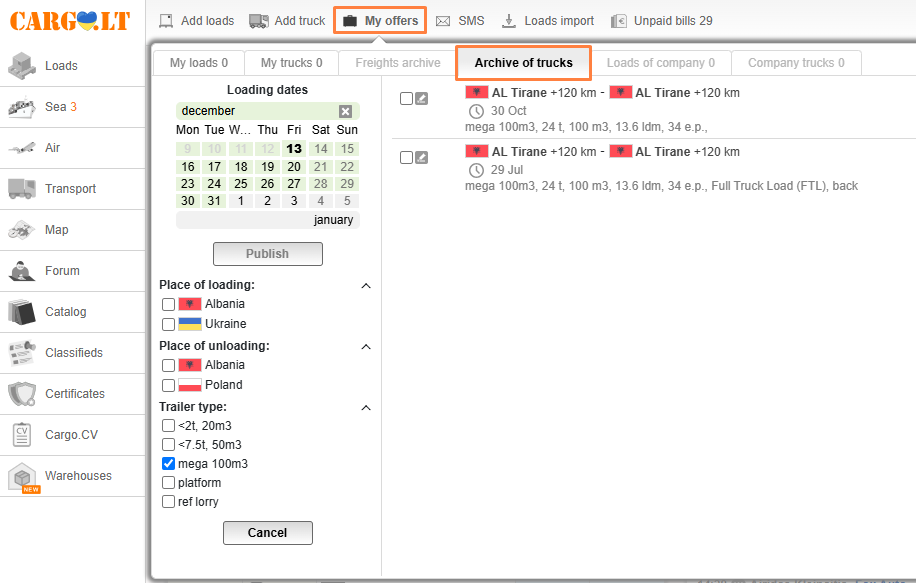Click the Map icon in the sidebar
This screenshot has width=916, height=583.
click(22, 230)
